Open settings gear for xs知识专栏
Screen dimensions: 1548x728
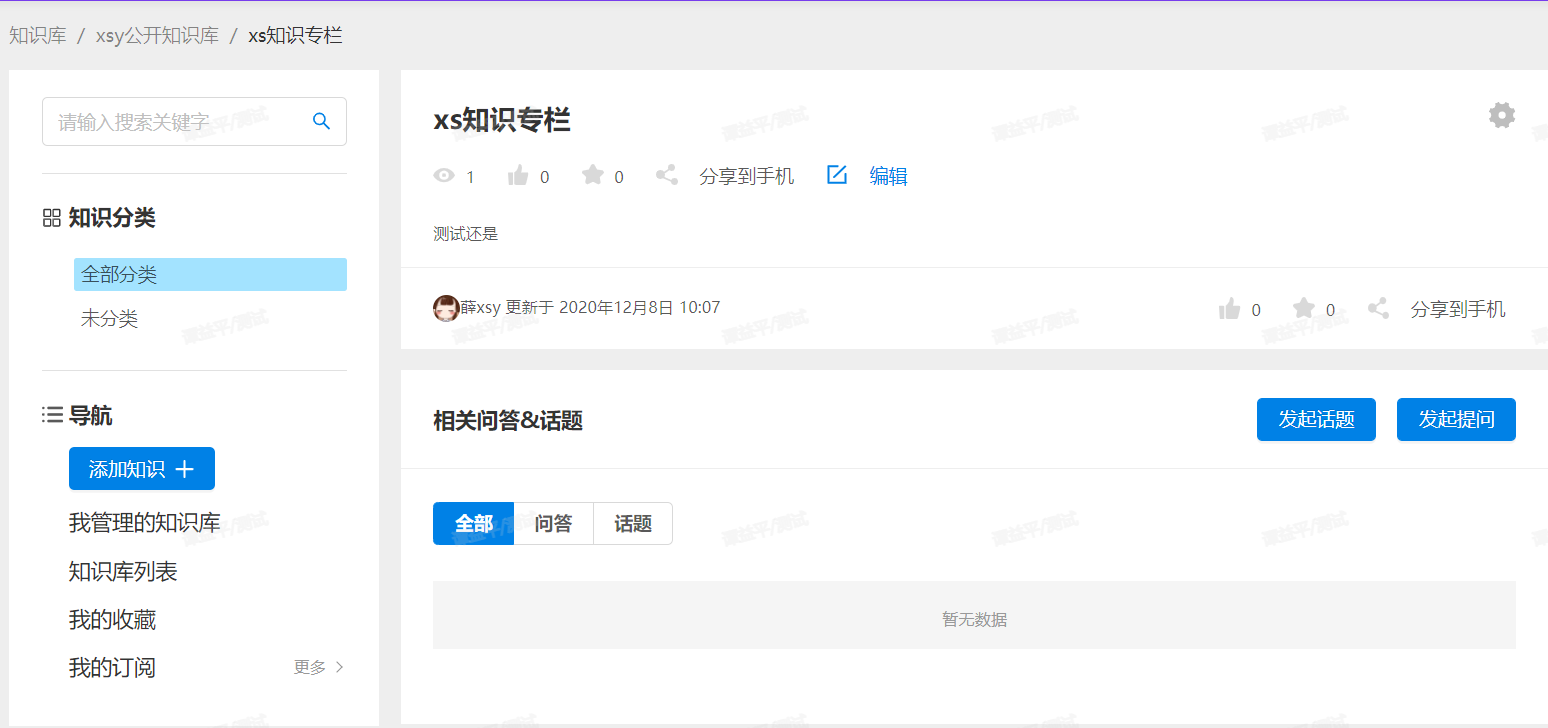[x=1501, y=115]
